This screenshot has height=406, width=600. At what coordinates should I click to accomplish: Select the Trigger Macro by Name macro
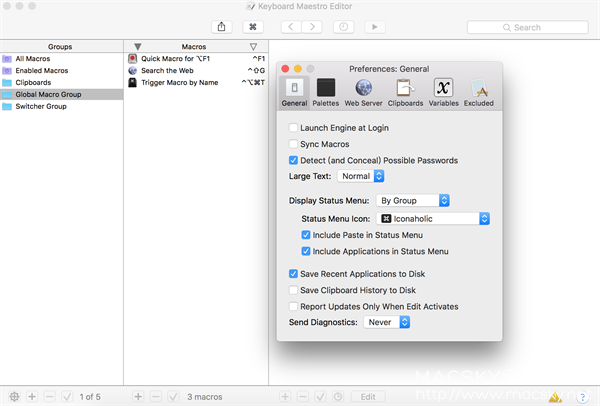tap(196, 82)
